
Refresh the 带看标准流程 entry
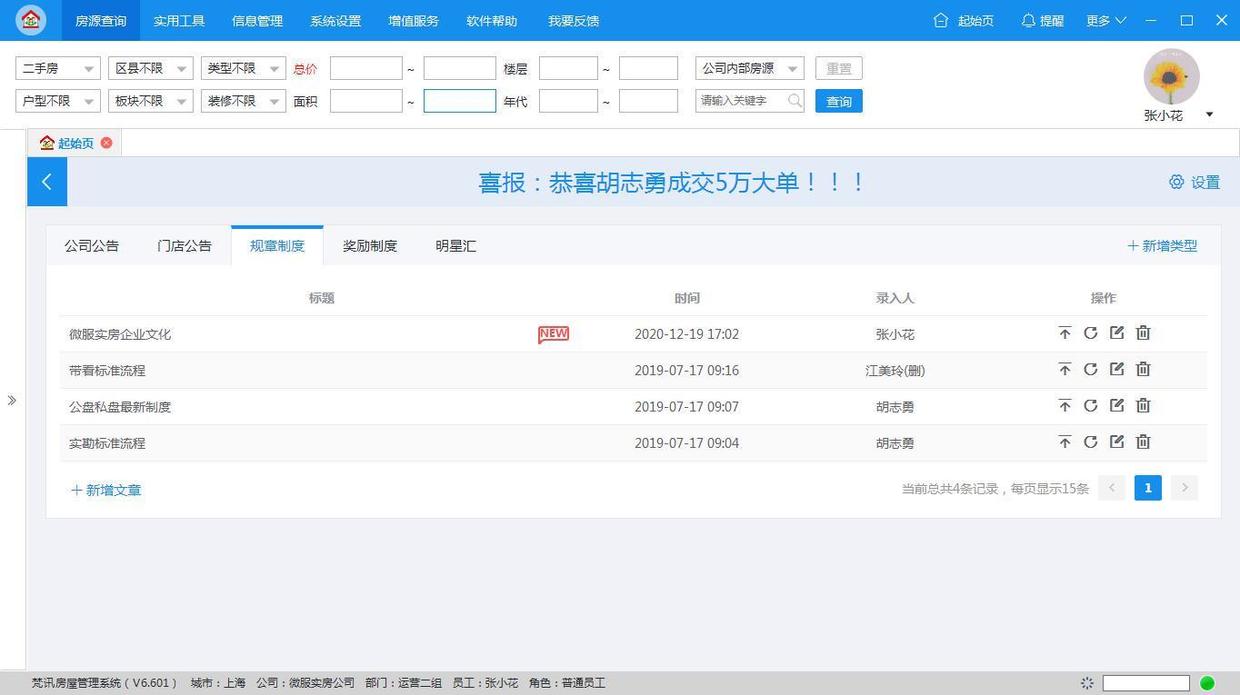click(x=1091, y=369)
